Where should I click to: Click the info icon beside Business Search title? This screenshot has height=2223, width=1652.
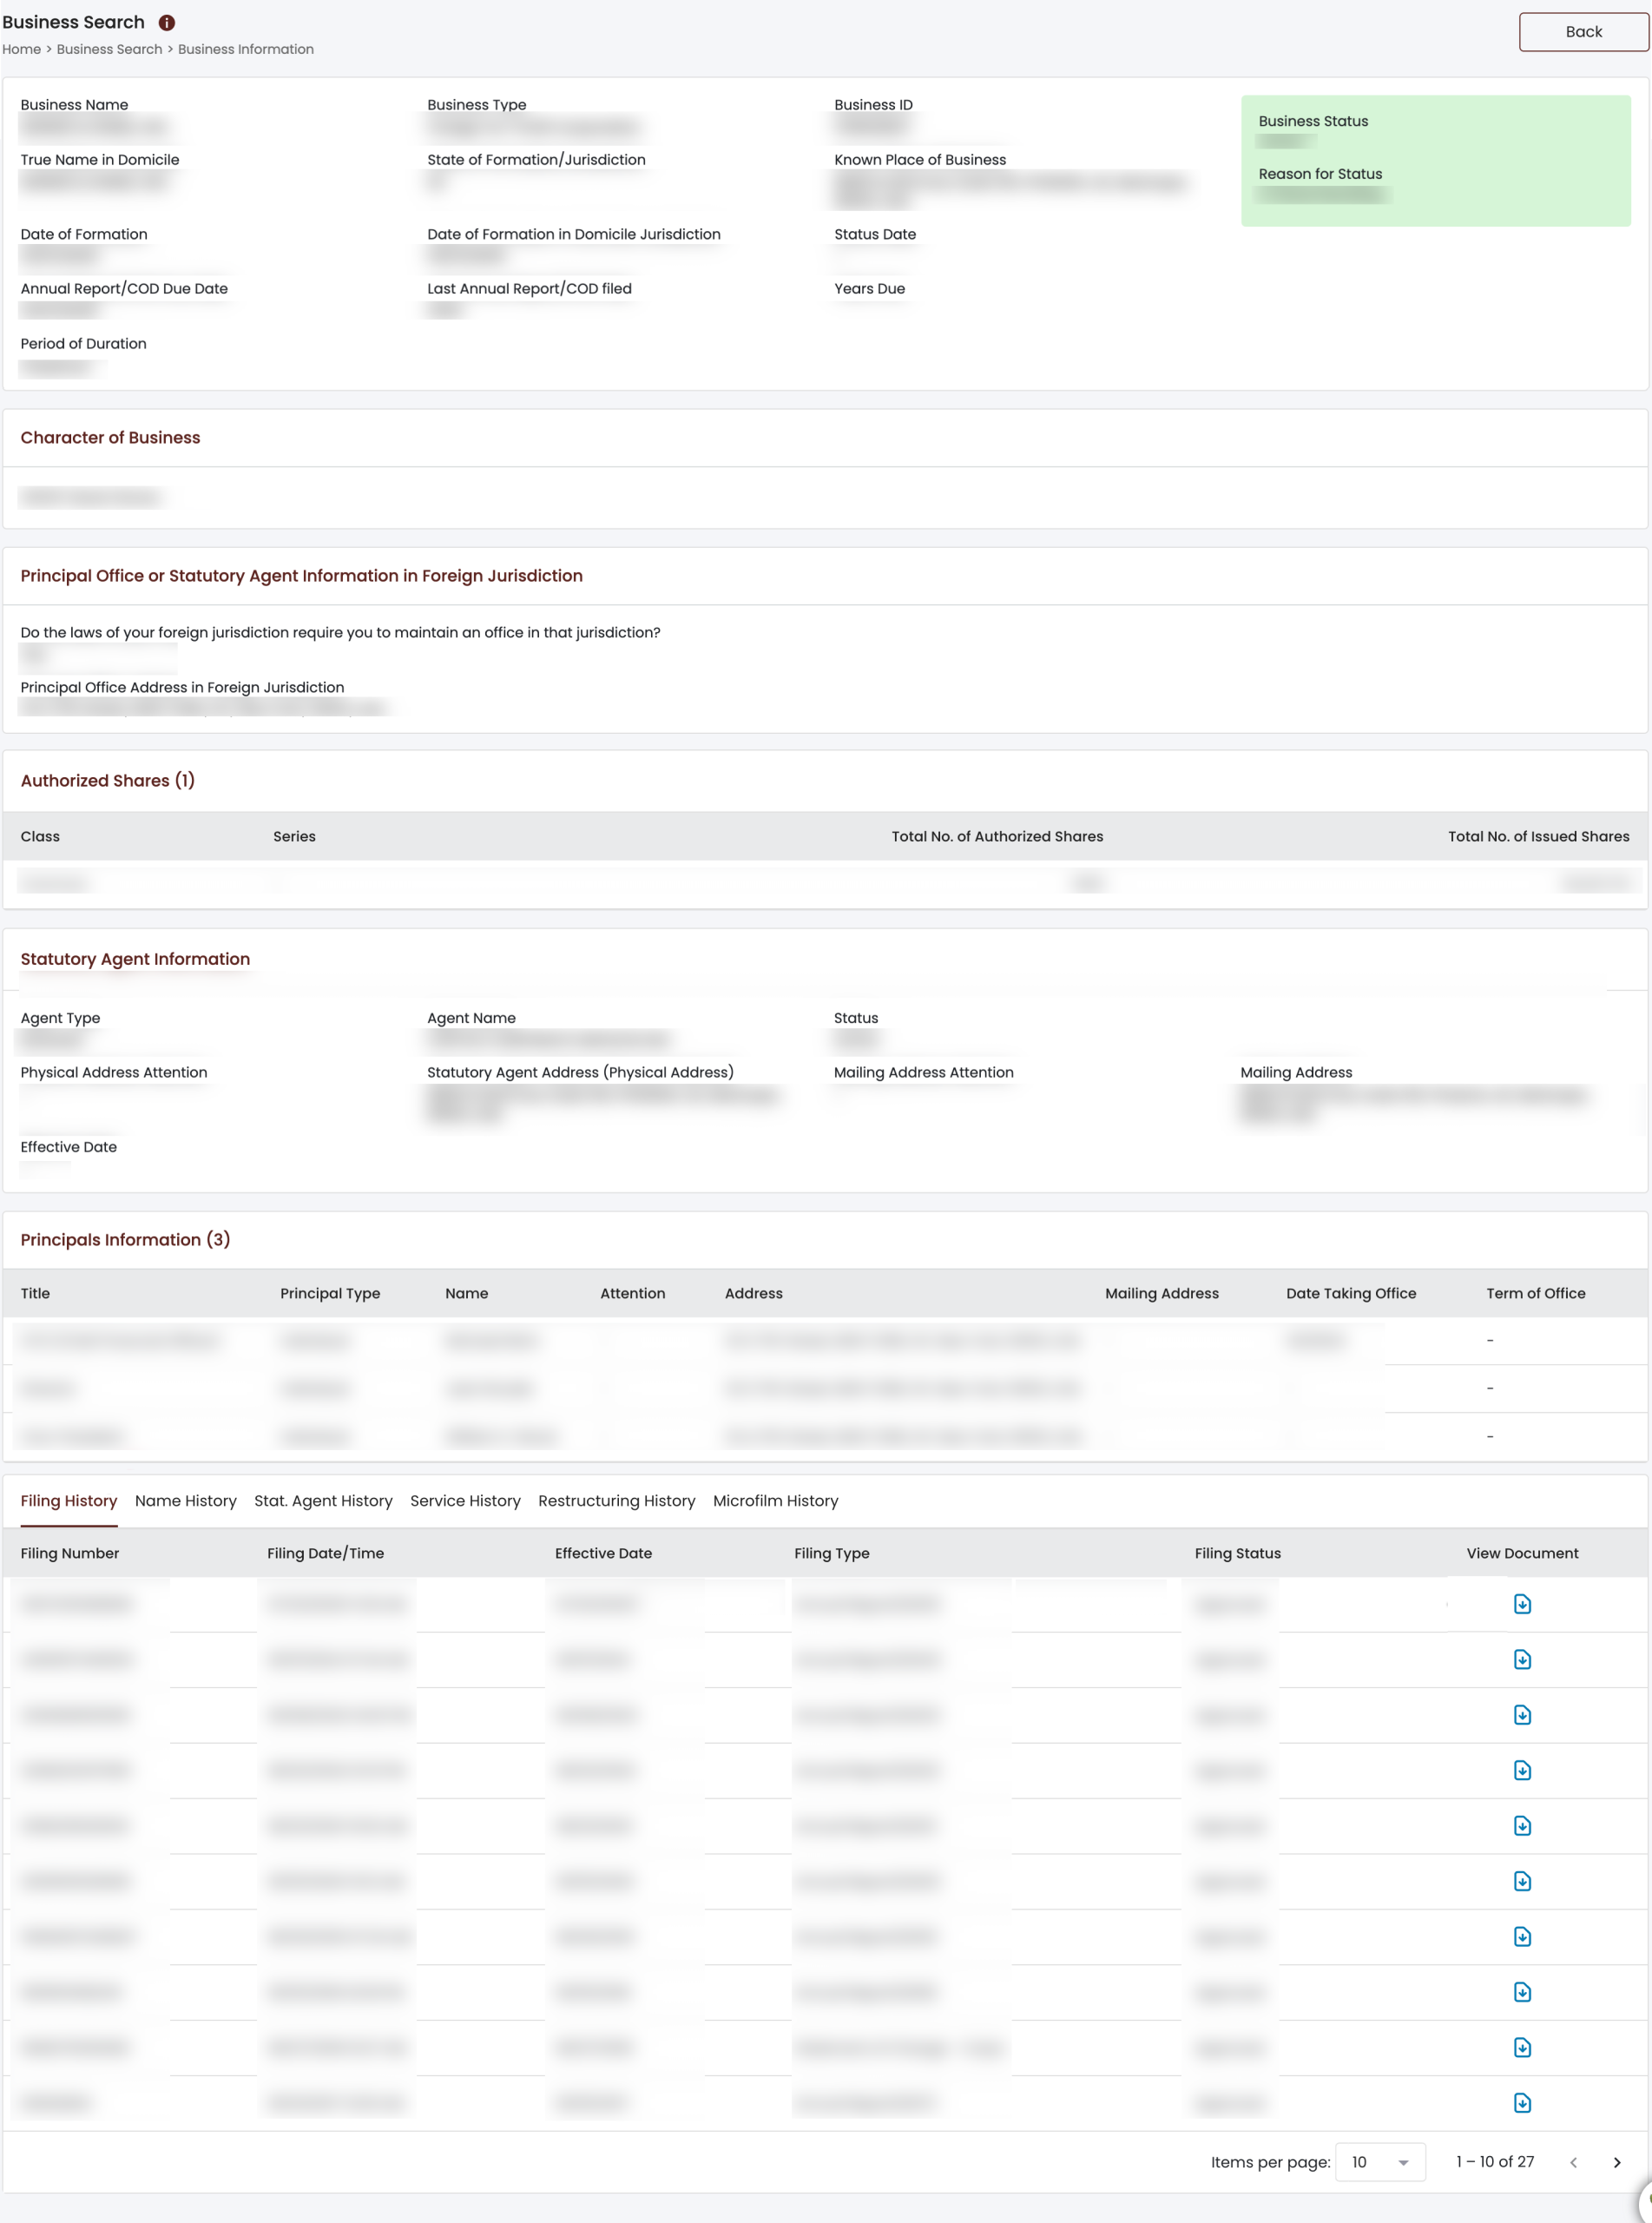167,22
